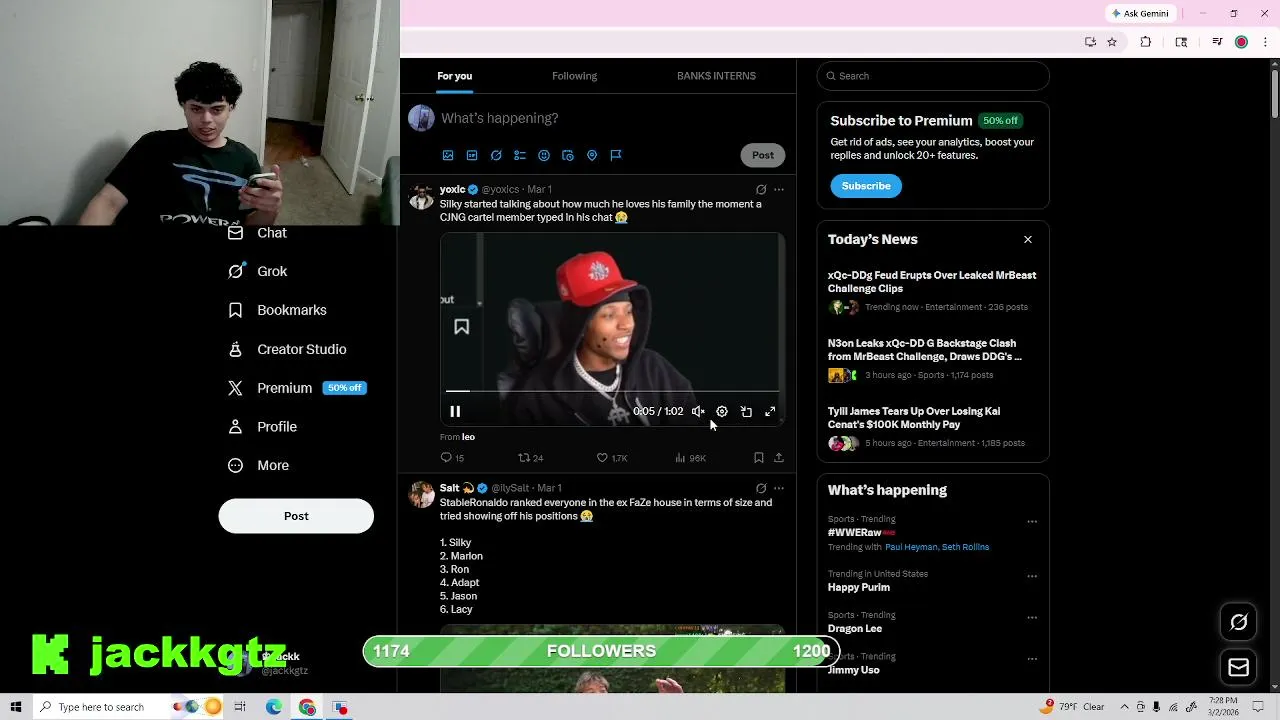1280x720 pixels.
Task: Open Chrome three-dot menu
Action: click(x=1264, y=42)
